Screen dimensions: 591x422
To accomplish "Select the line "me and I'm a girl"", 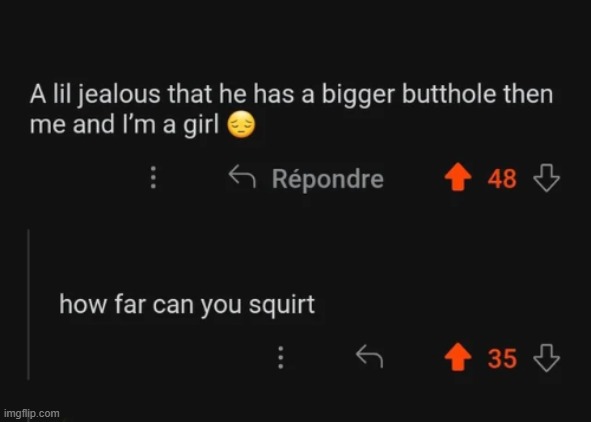I will (124, 125).
